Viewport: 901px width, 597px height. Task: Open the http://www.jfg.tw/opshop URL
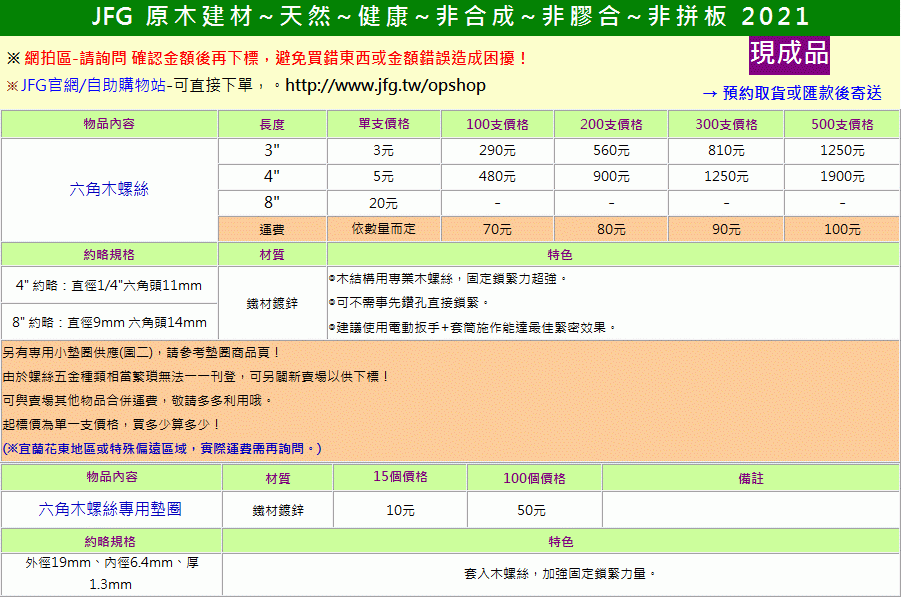pos(385,86)
